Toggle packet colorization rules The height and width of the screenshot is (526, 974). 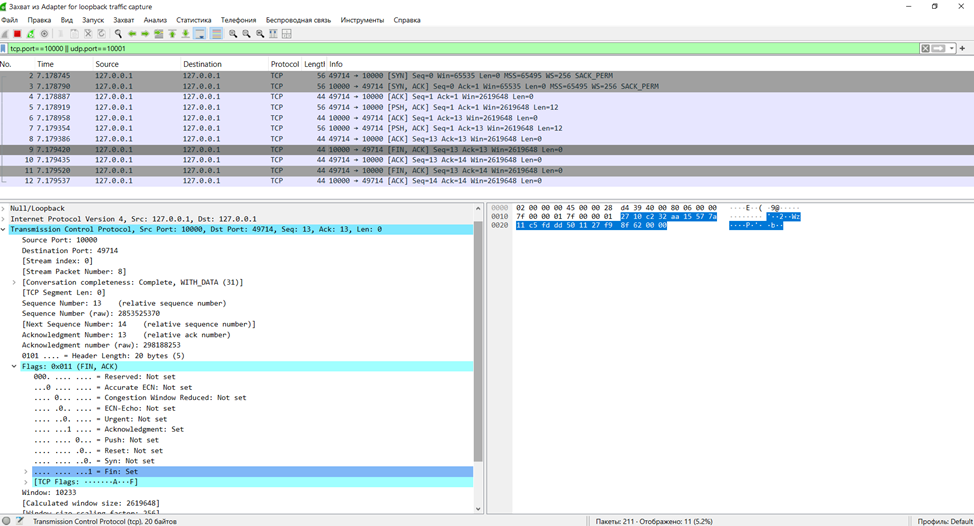(216, 34)
